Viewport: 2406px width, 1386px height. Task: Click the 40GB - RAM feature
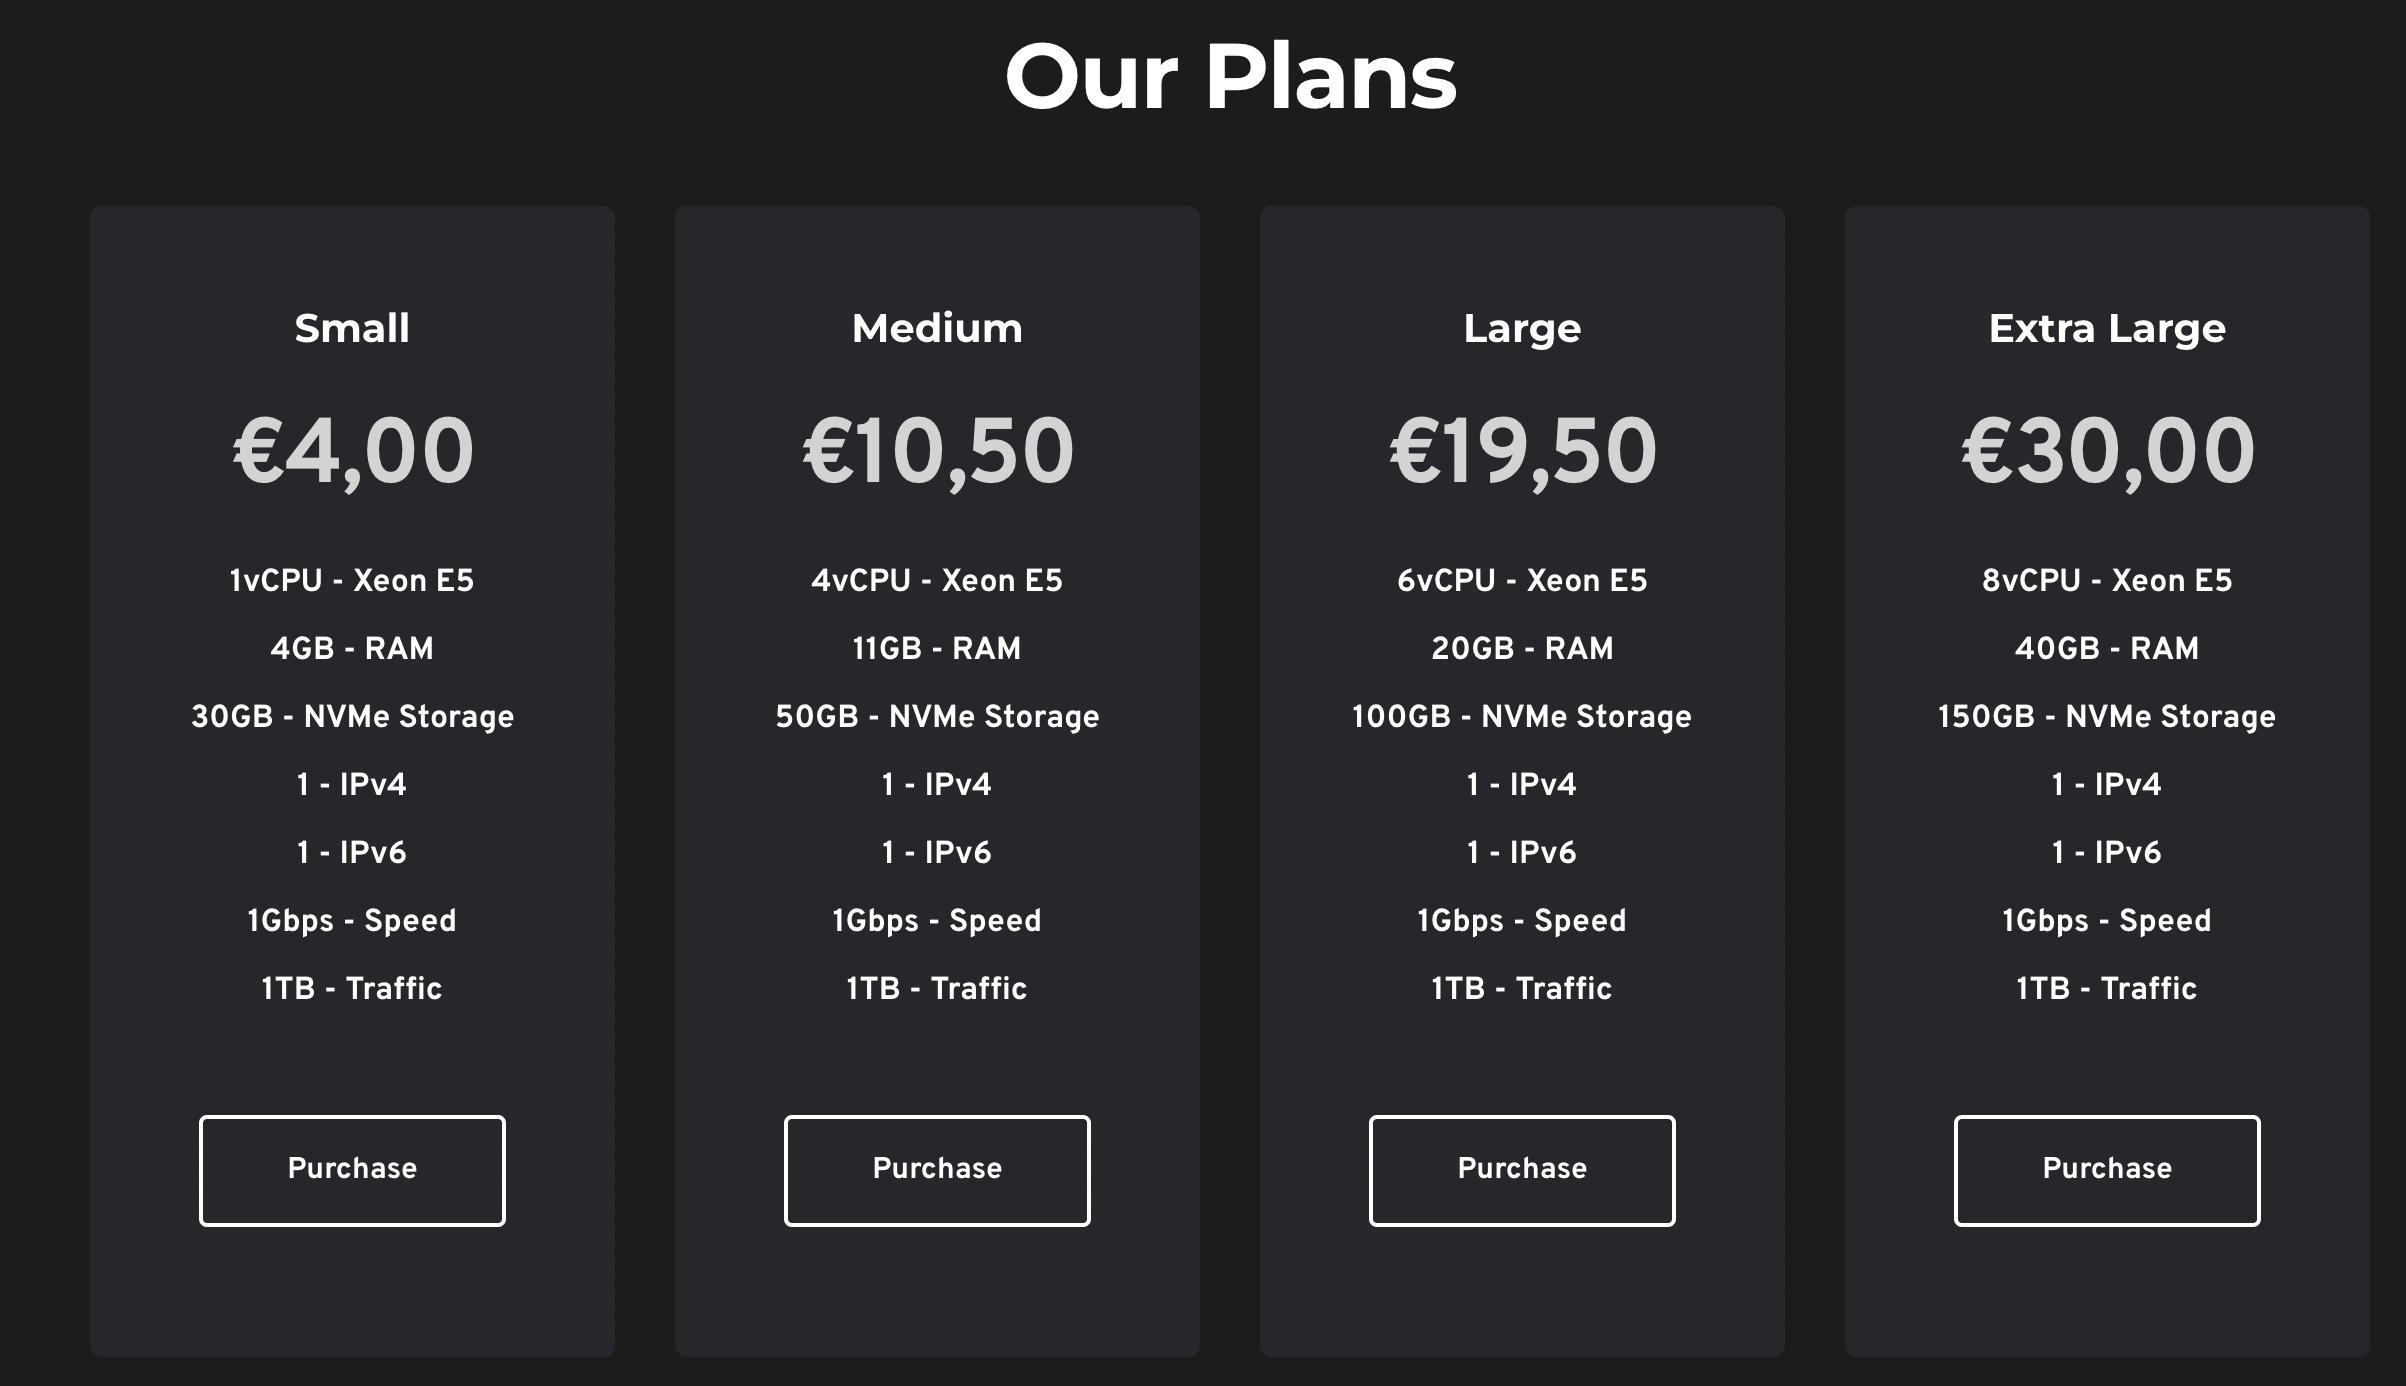[2107, 649]
